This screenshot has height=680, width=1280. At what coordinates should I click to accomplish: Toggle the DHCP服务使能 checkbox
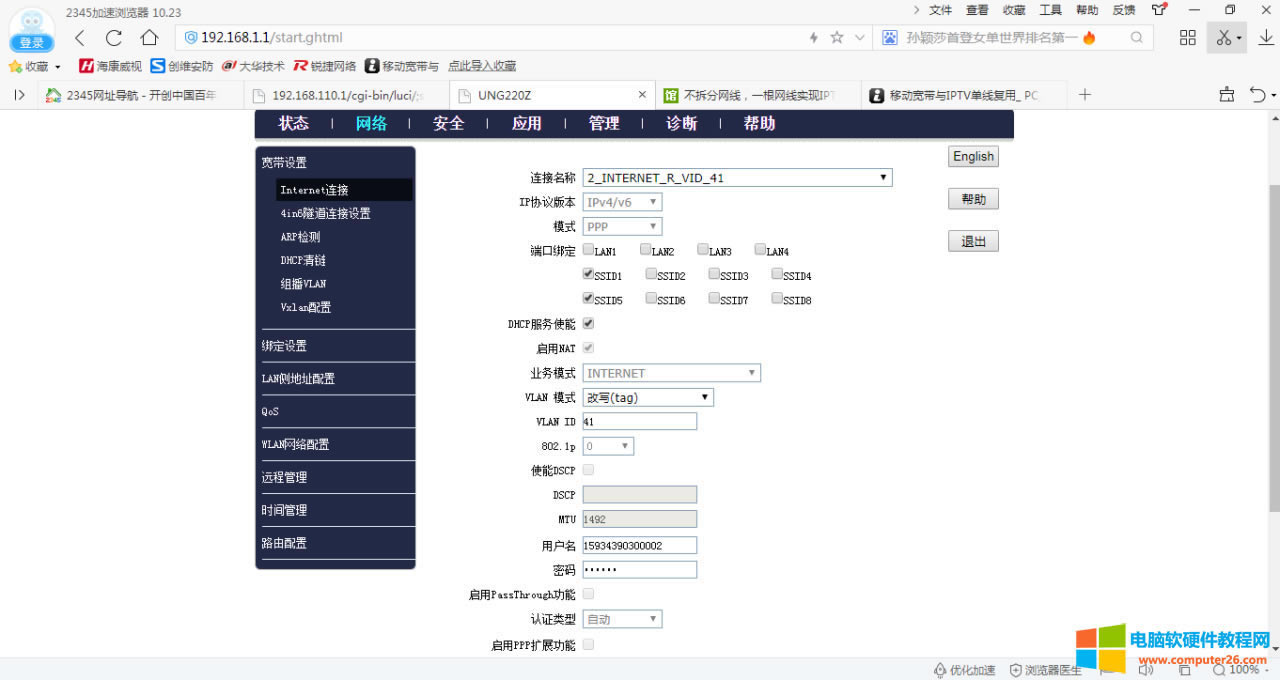click(589, 324)
